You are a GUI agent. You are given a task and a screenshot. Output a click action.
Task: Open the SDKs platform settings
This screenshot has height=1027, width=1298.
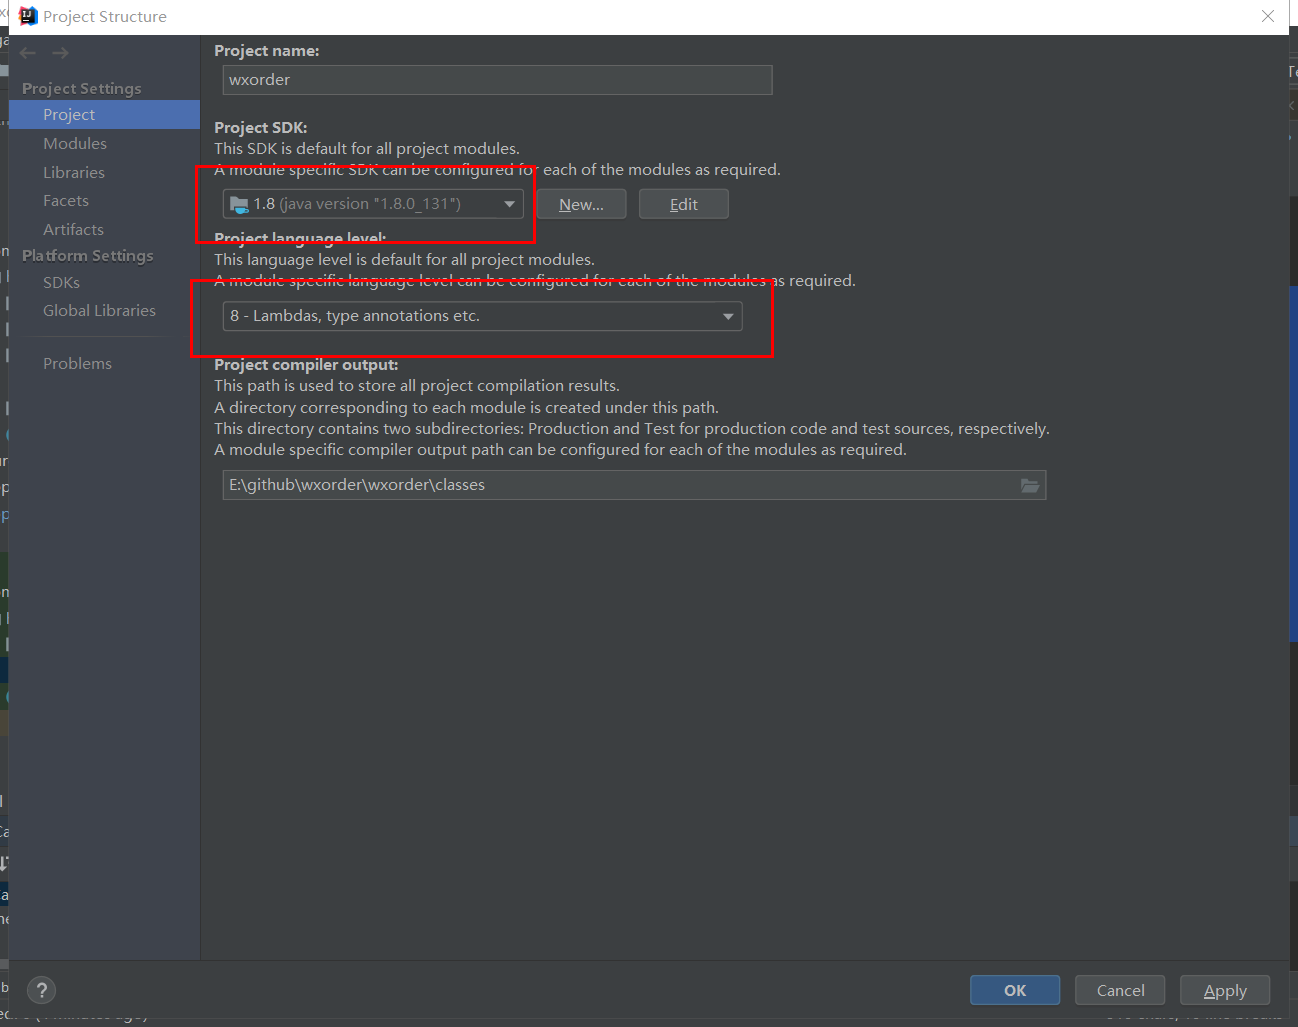coord(61,283)
